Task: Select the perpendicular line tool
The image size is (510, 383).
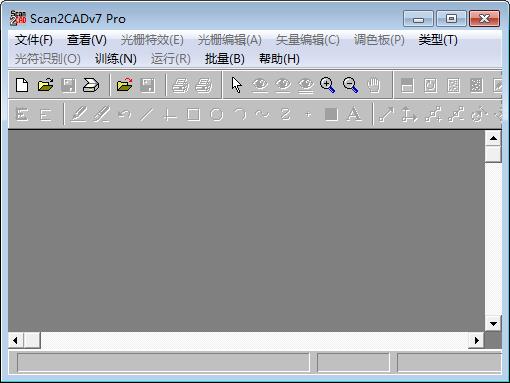Action: tap(170, 115)
